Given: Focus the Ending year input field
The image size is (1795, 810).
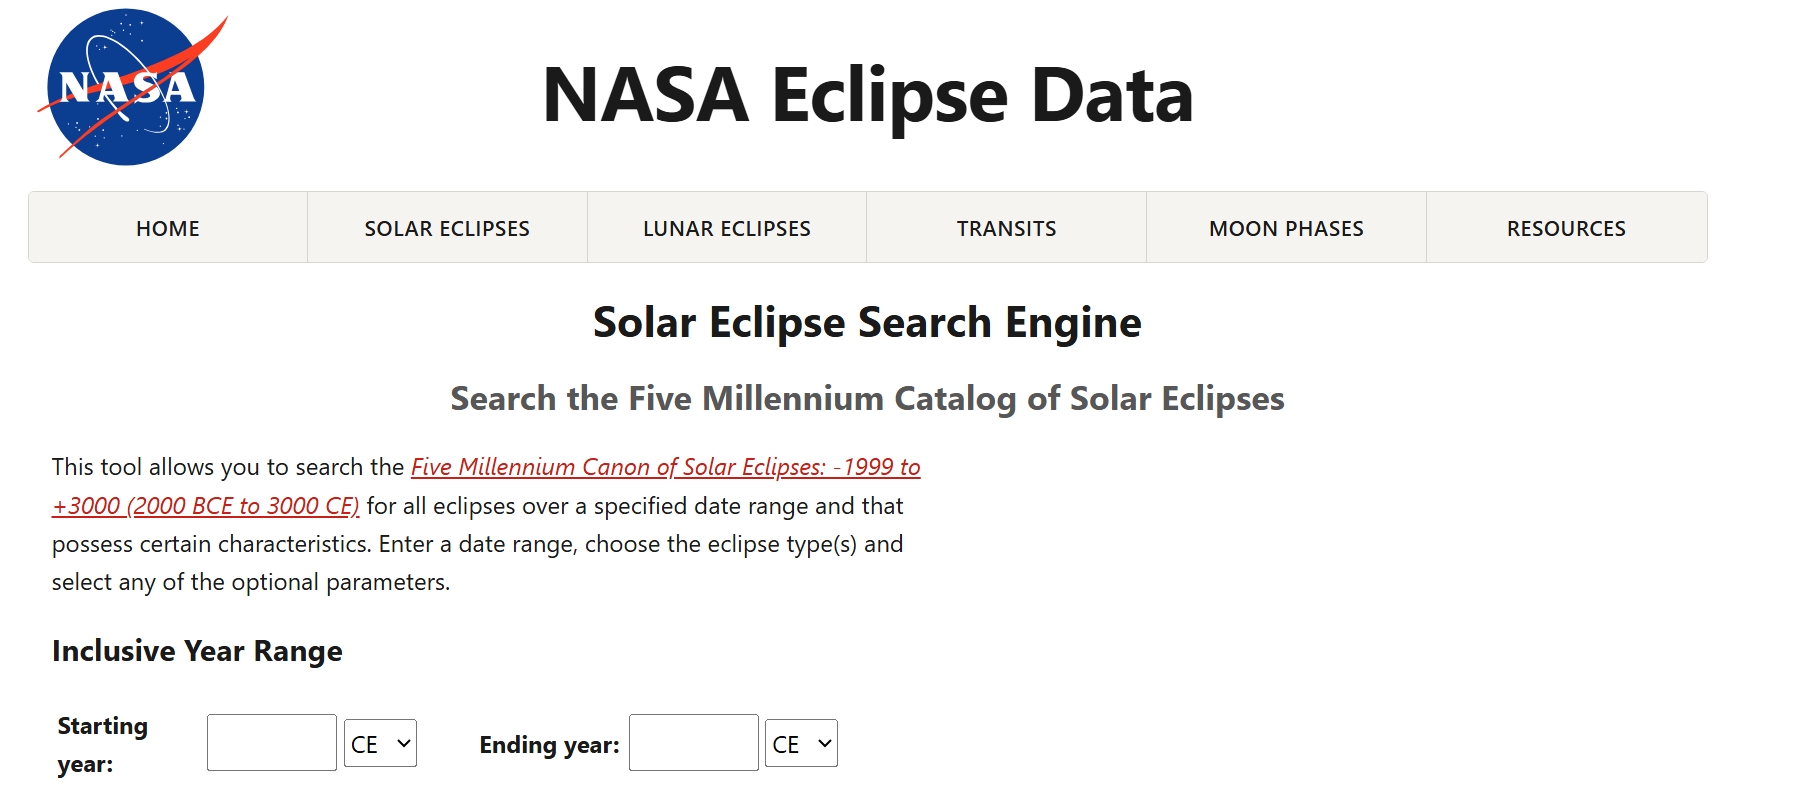Looking at the screenshot, I should point(694,743).
